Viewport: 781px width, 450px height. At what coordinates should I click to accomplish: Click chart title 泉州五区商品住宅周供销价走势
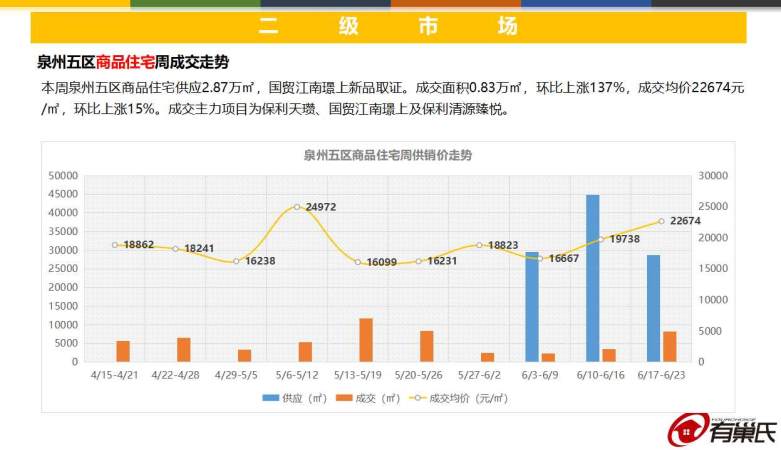(x=388, y=155)
